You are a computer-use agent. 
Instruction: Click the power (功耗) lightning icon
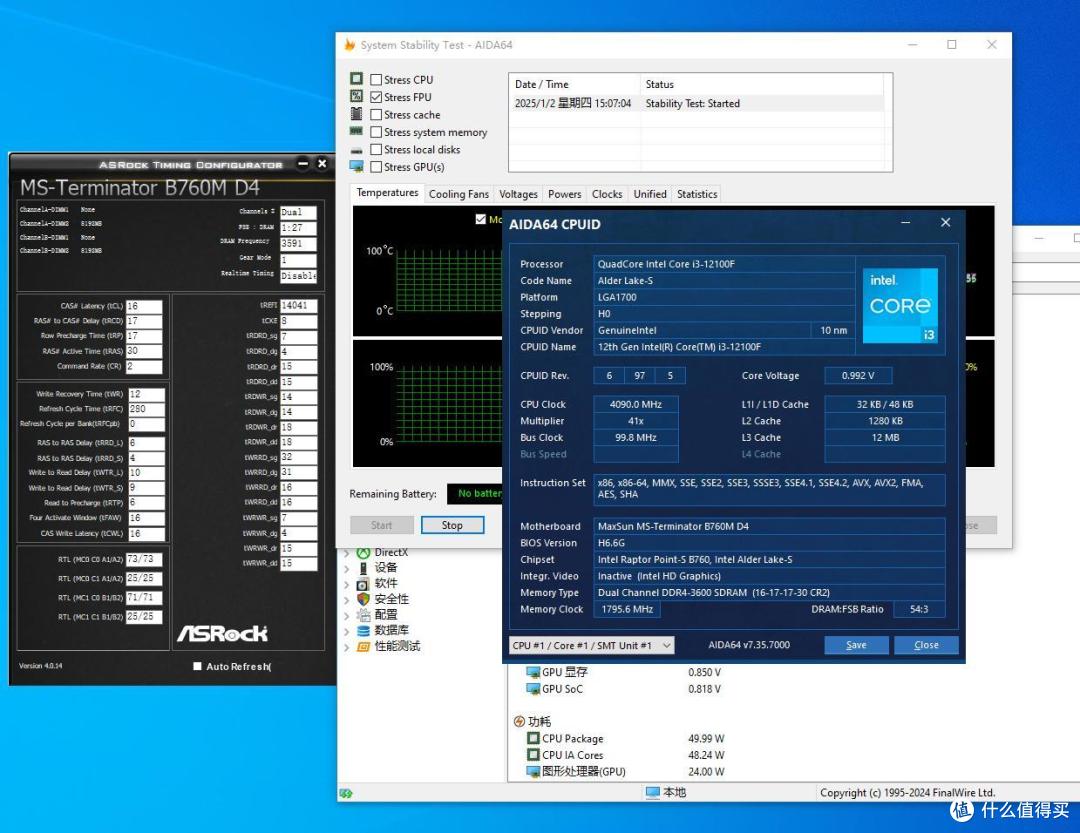click(x=519, y=721)
